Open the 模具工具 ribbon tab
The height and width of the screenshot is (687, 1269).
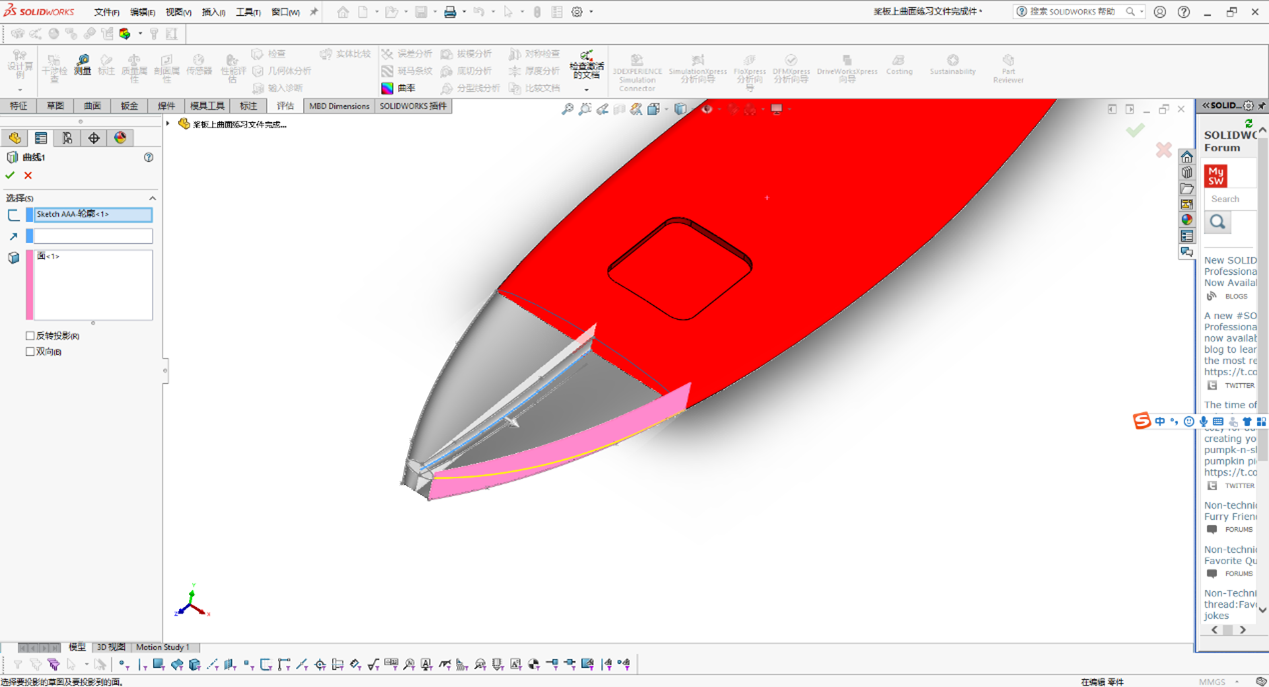point(207,106)
